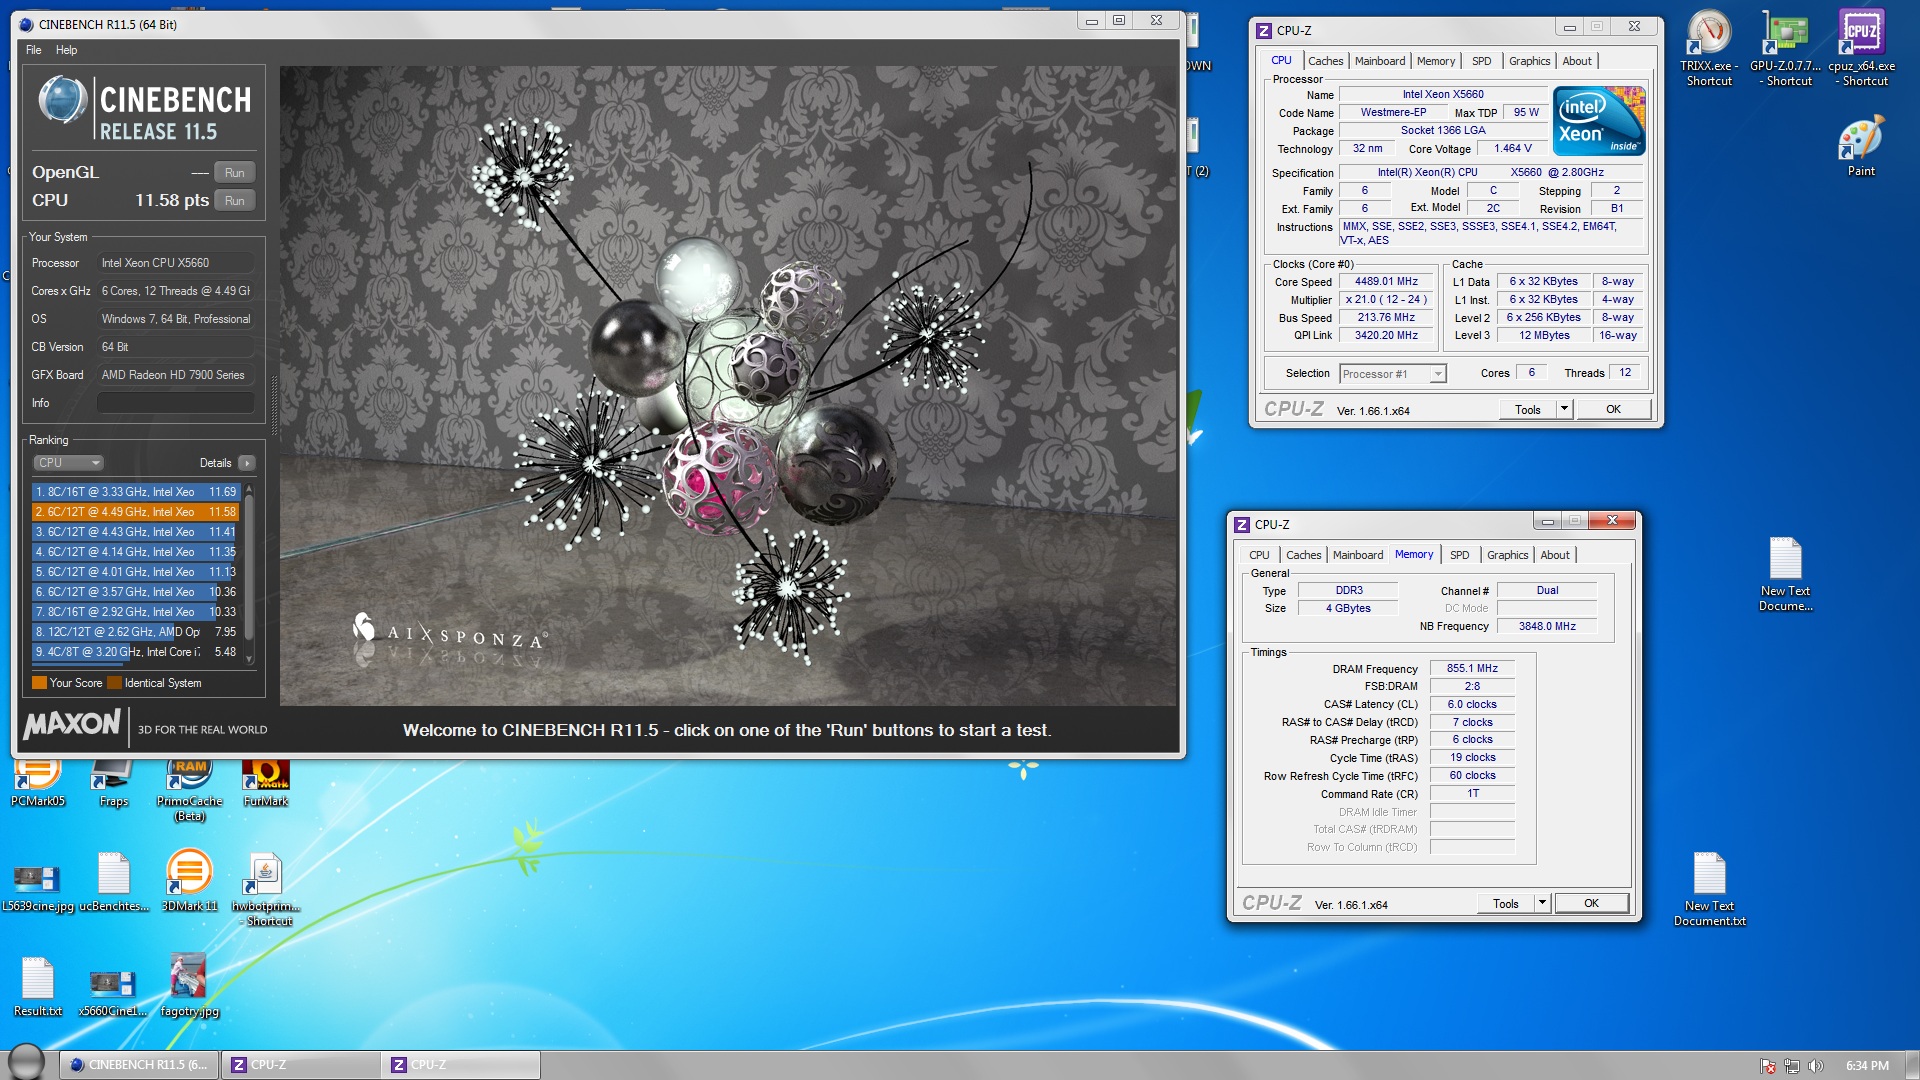Switch to SPD tab in lower CPU-Z
This screenshot has width=1920, height=1080.
tap(1460, 555)
